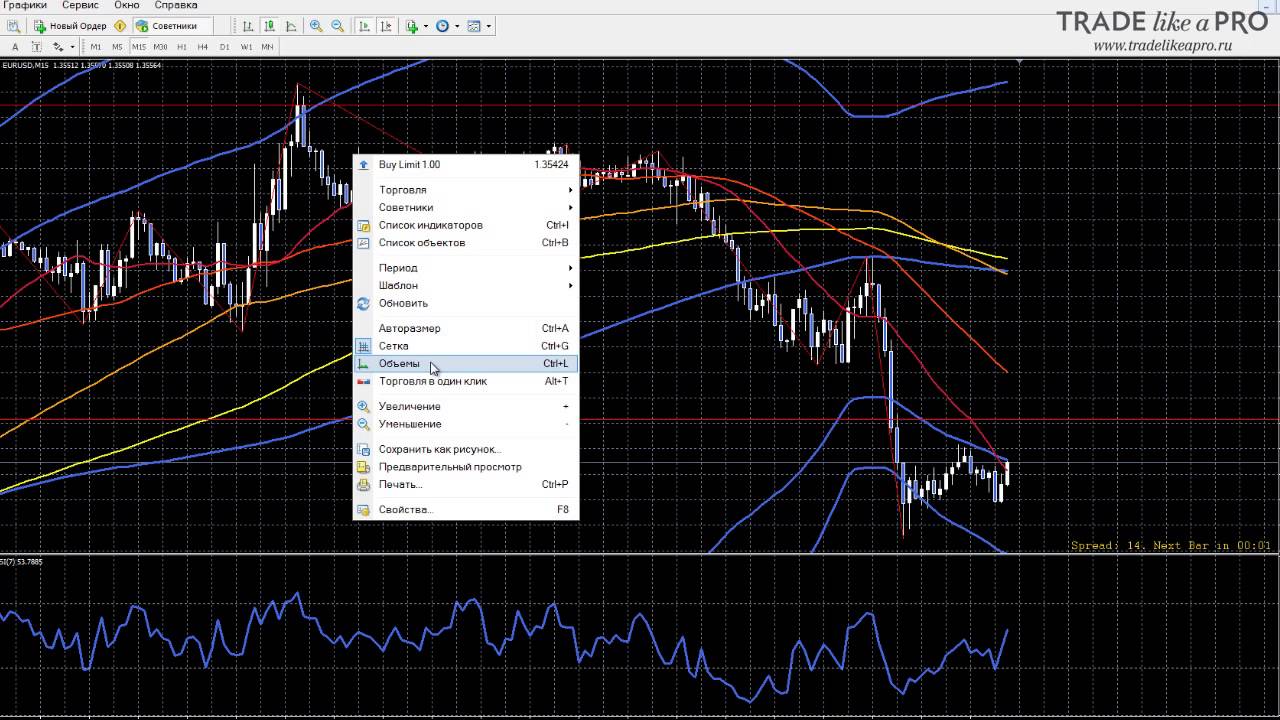Choose Печать in the context menu
1280x720 pixels.
click(465, 485)
